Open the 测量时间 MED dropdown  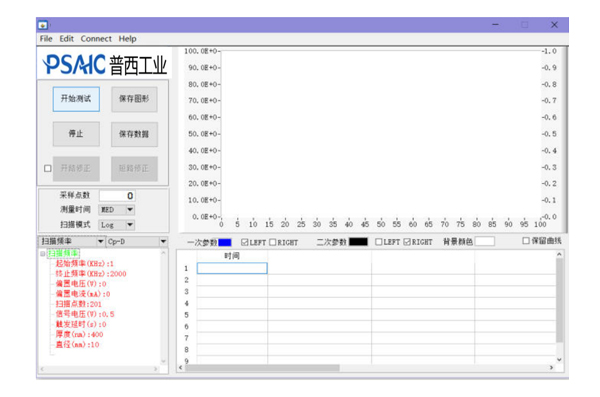pos(130,210)
